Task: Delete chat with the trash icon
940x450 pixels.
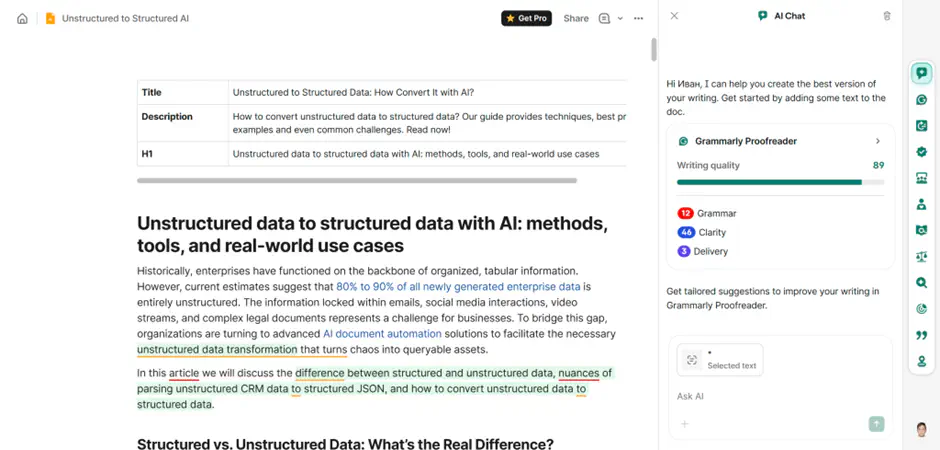Action: pos(887,16)
